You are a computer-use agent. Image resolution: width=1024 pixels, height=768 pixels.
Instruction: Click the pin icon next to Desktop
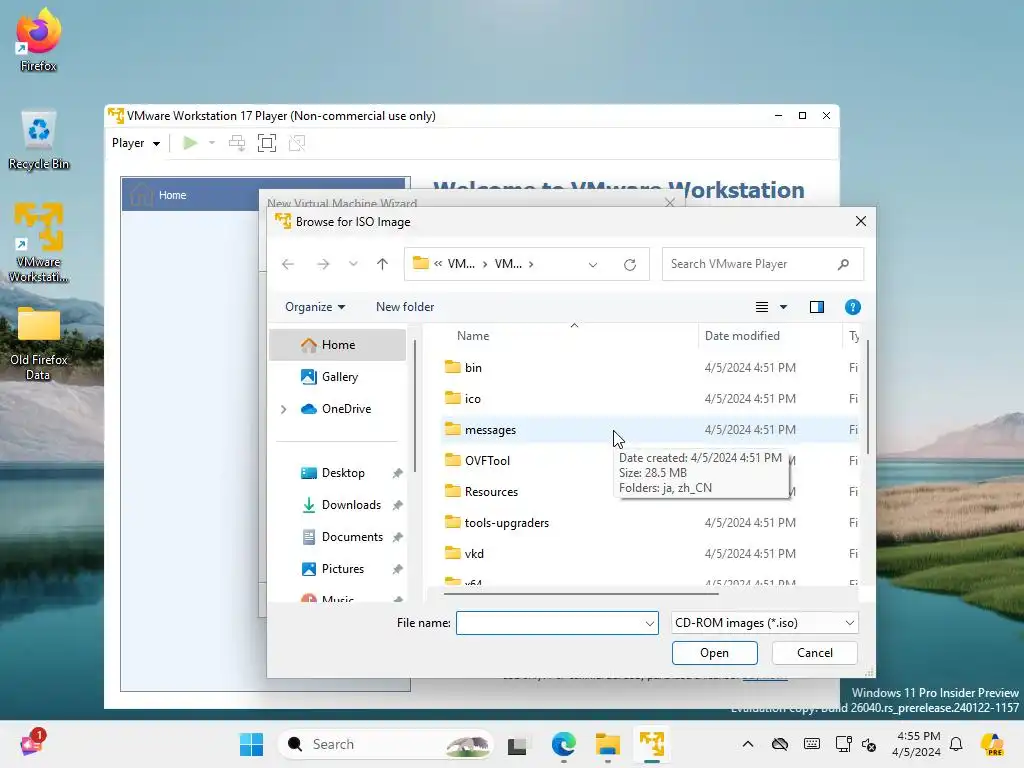coord(397,473)
